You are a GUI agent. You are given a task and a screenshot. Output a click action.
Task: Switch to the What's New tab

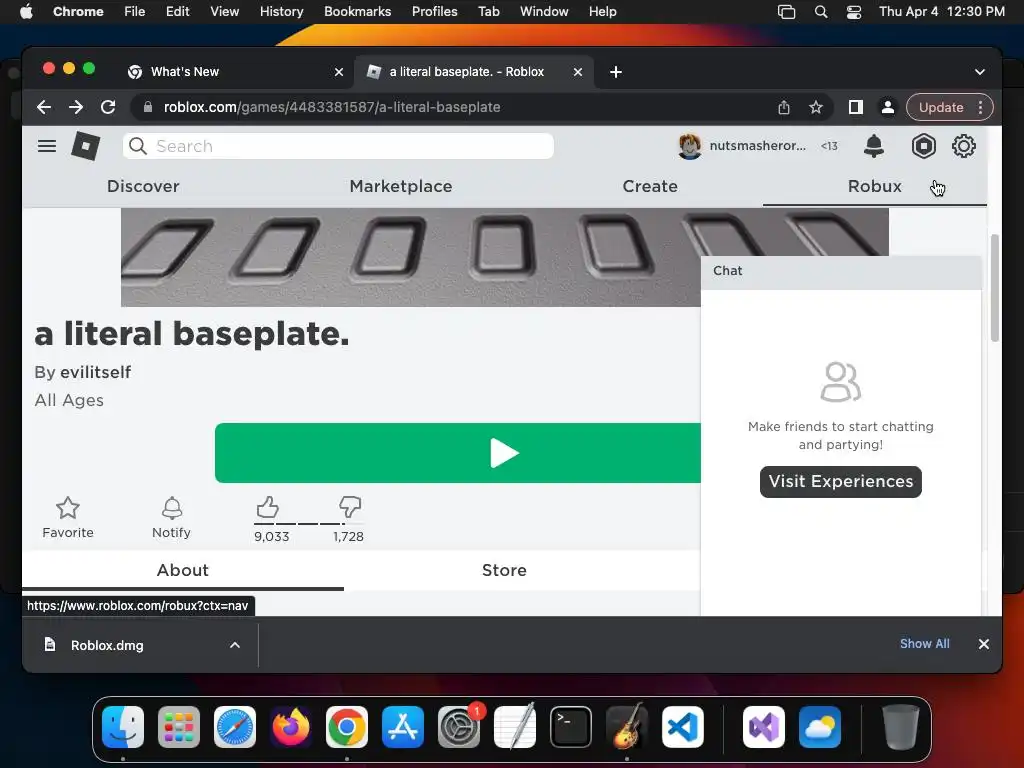point(235,72)
